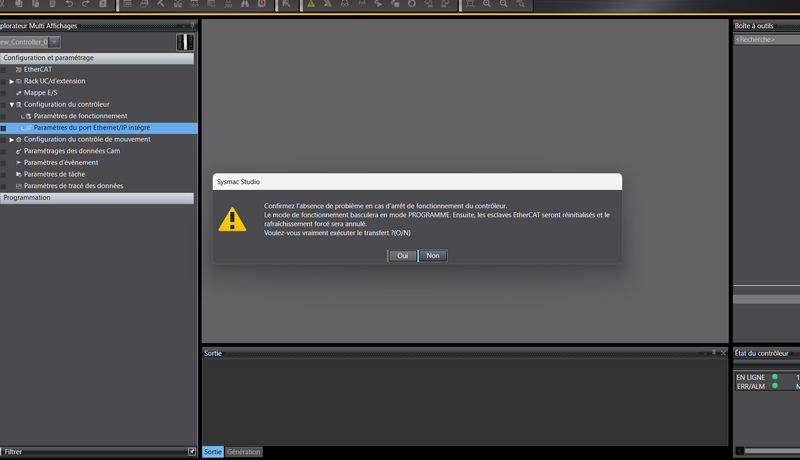Open the Programmation section header
Viewport: 800px width, 460px height.
pos(97,198)
